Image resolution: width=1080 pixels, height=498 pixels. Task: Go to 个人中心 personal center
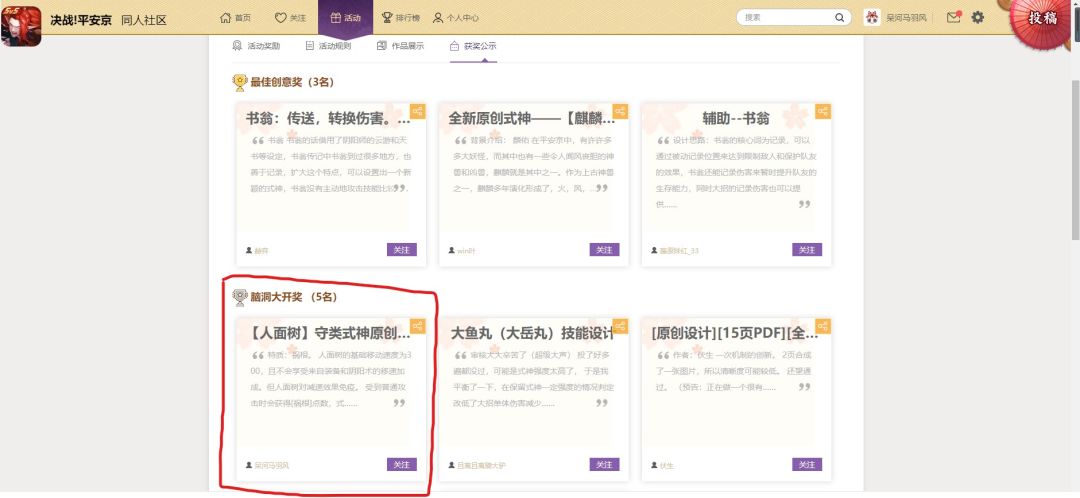click(x=456, y=18)
